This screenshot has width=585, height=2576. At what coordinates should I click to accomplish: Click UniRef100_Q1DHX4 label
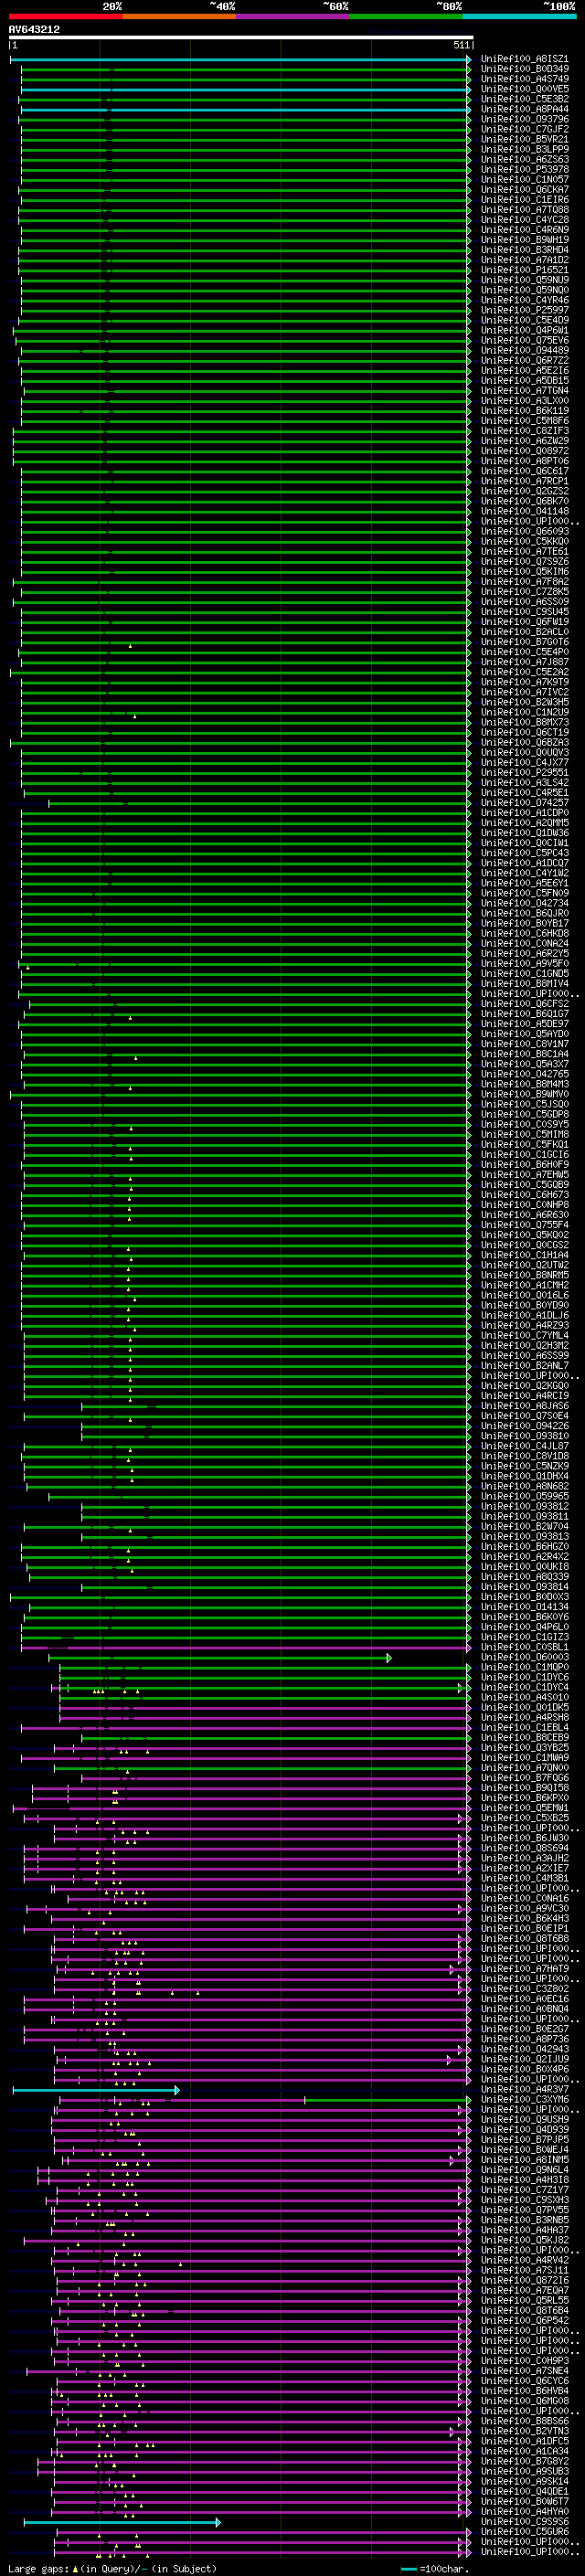pyautogui.click(x=524, y=1476)
